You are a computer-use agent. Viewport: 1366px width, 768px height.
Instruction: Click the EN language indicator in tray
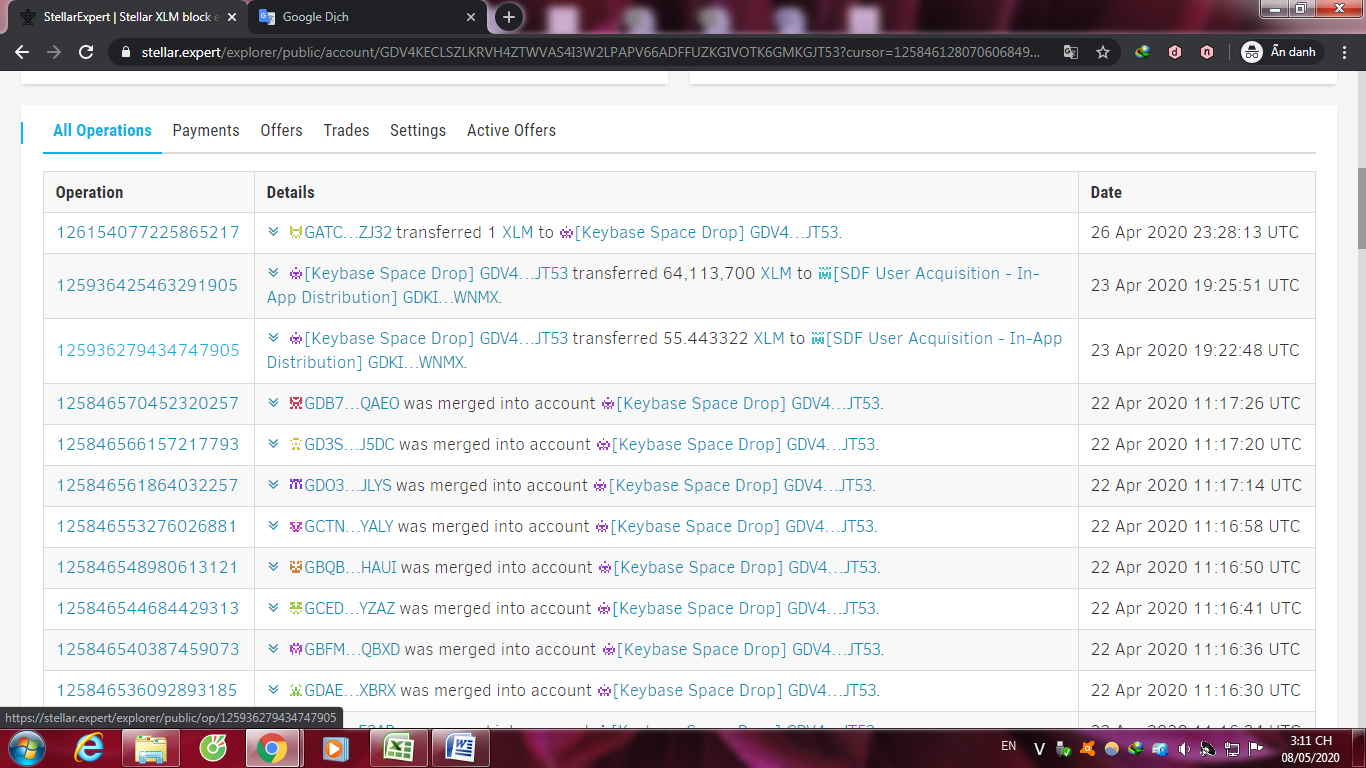(x=1008, y=746)
